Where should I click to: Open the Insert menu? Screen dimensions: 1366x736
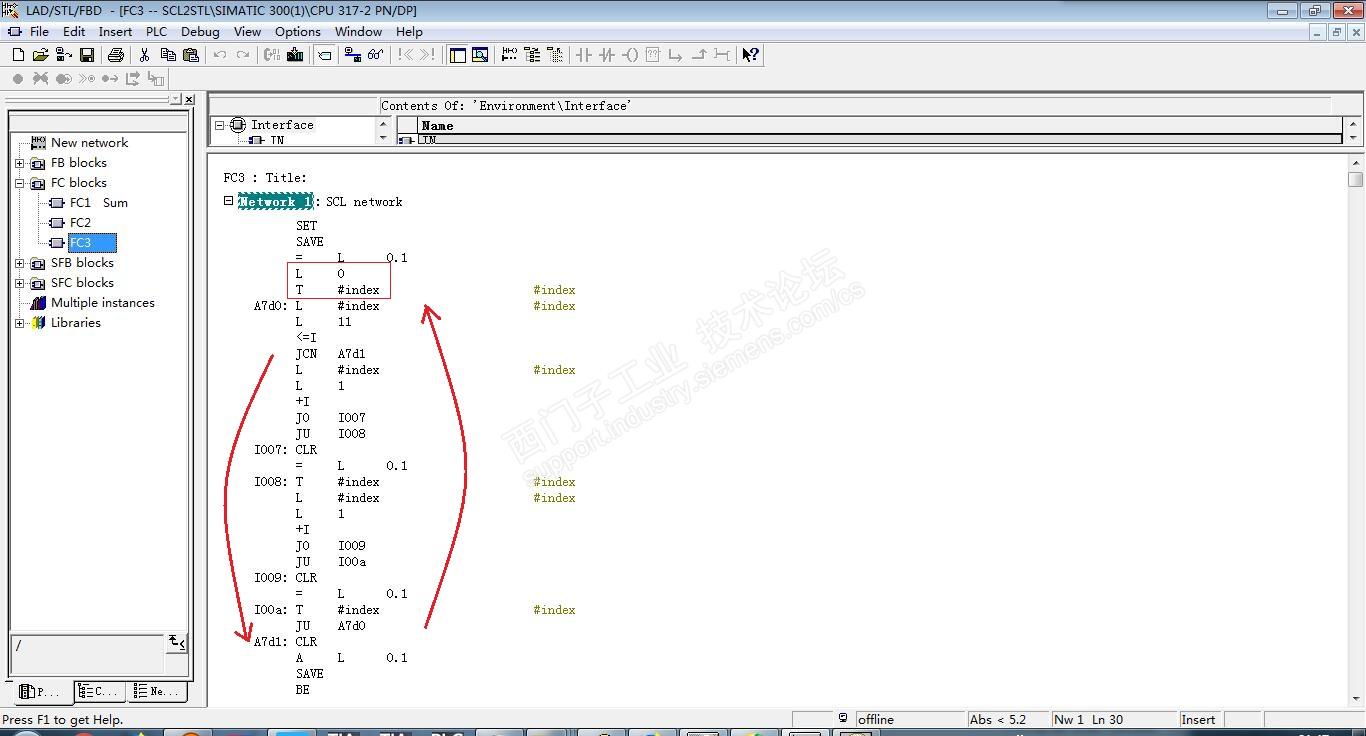[x=115, y=31]
